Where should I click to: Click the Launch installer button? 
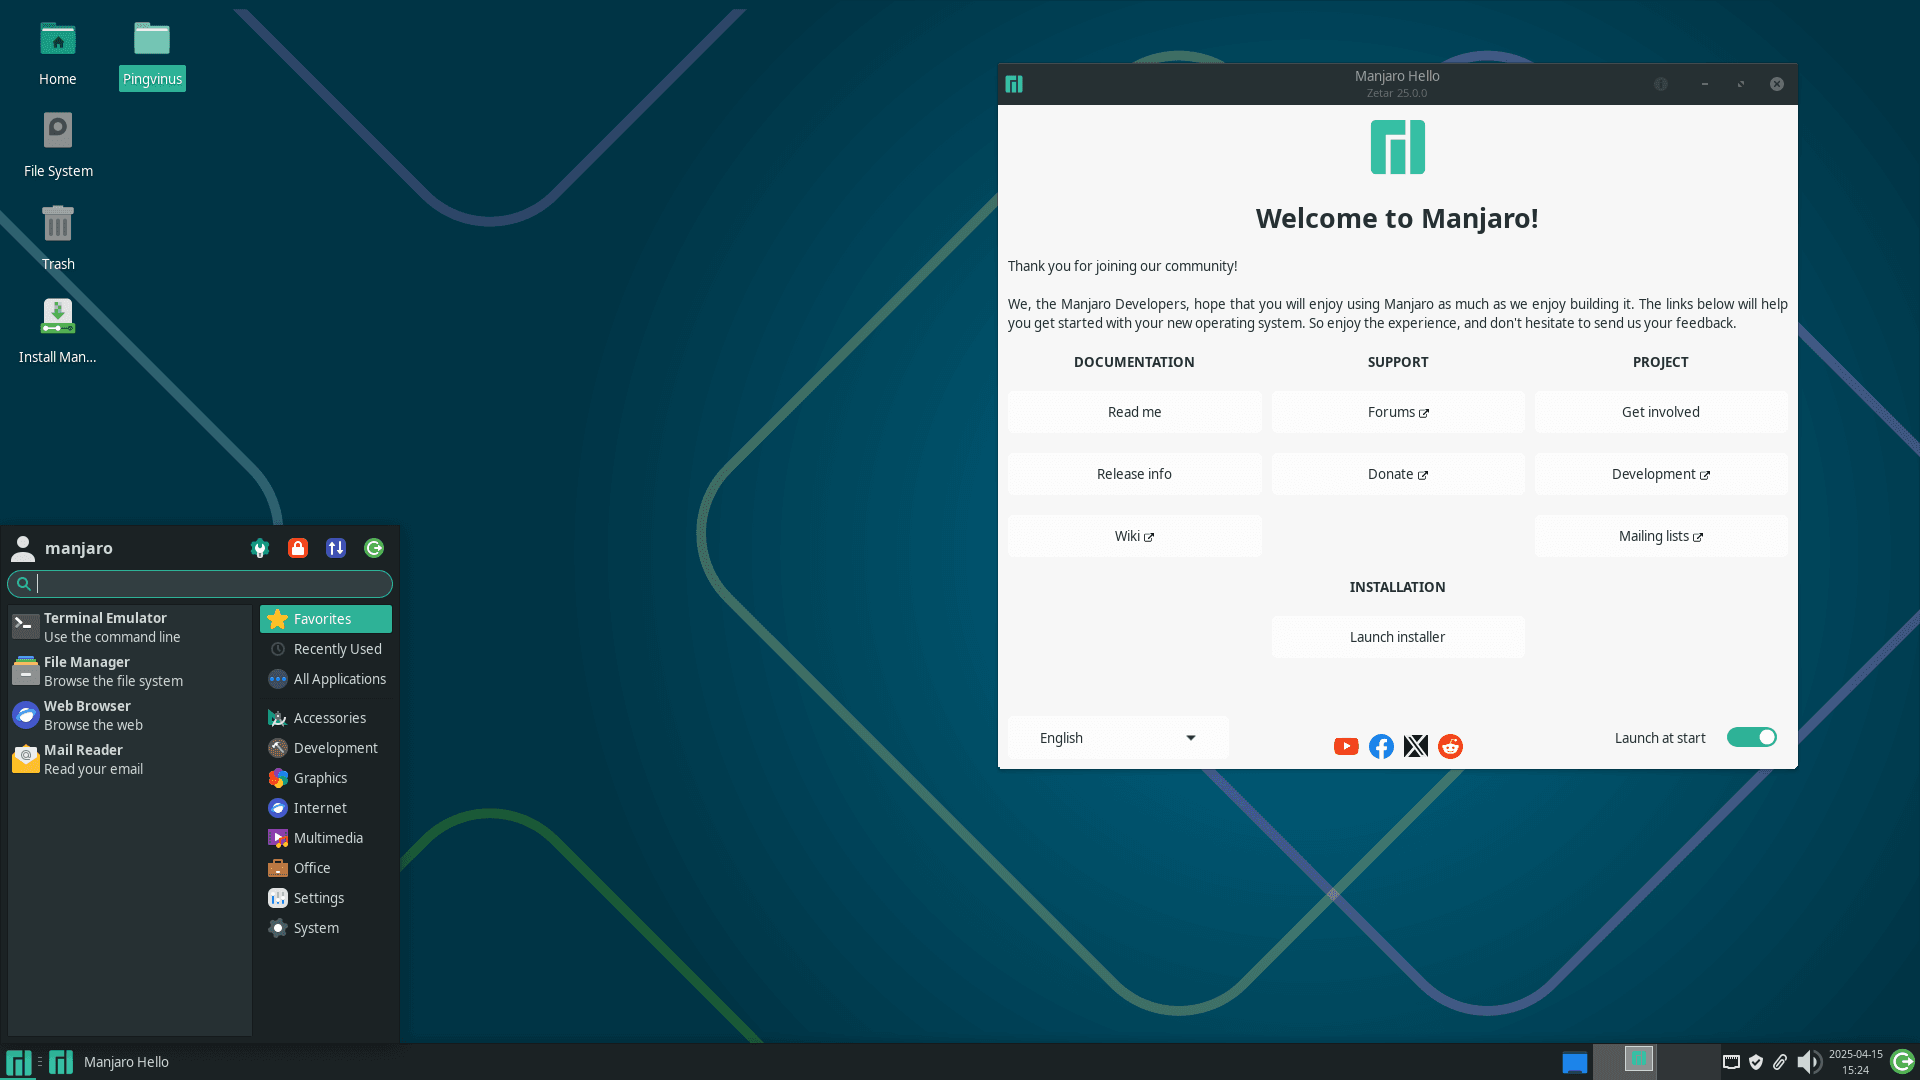coord(1398,637)
